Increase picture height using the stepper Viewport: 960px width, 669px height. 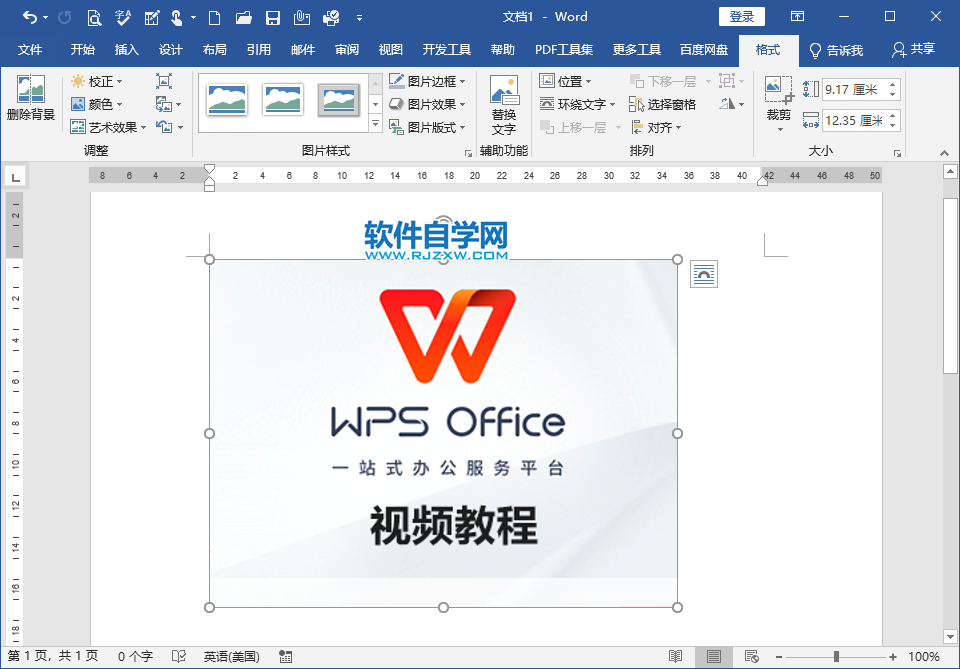893,83
